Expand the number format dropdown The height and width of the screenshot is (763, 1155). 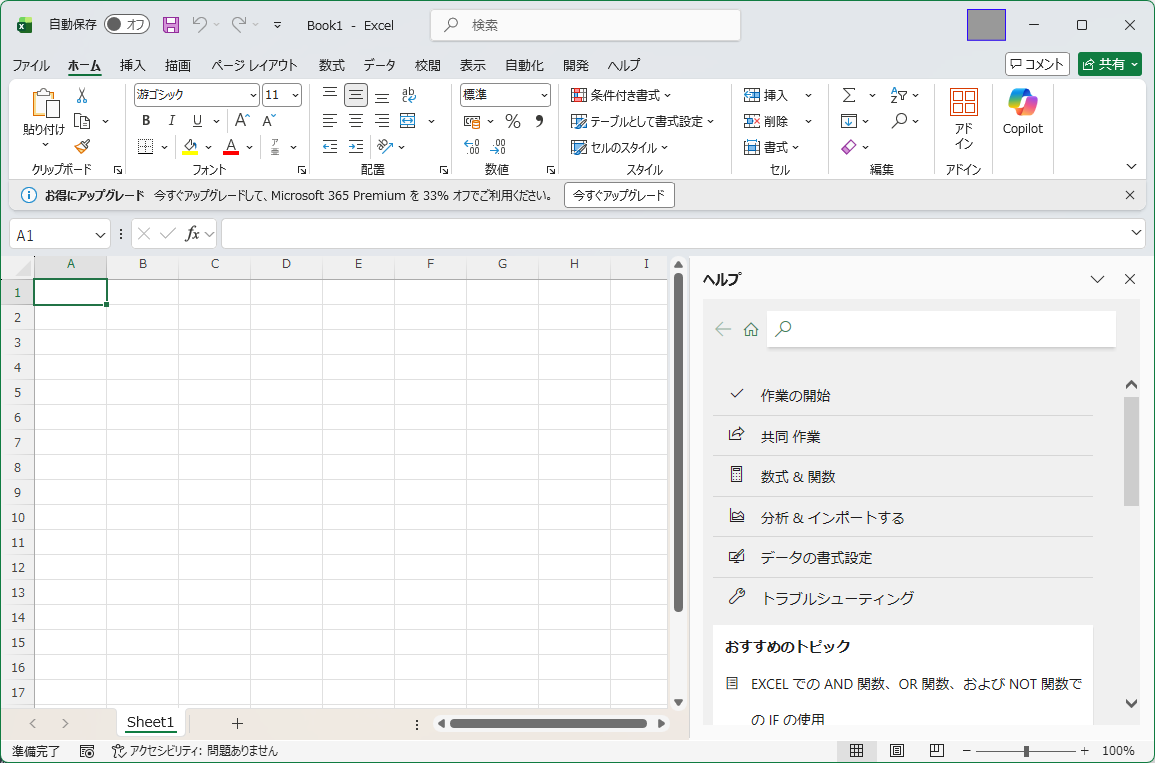pyautogui.click(x=544, y=95)
